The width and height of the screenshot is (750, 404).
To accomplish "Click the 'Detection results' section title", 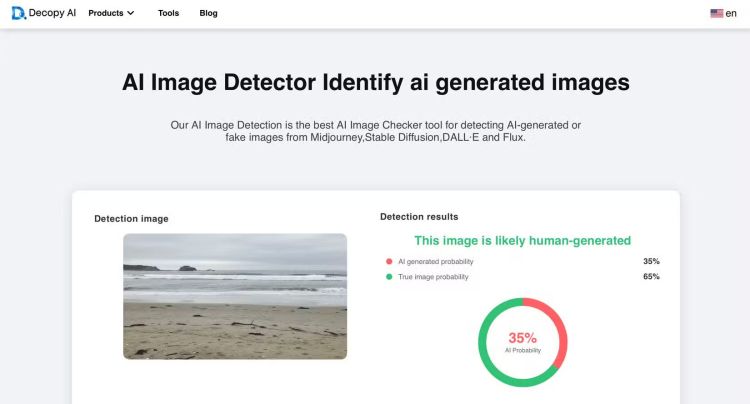I will [x=419, y=216].
